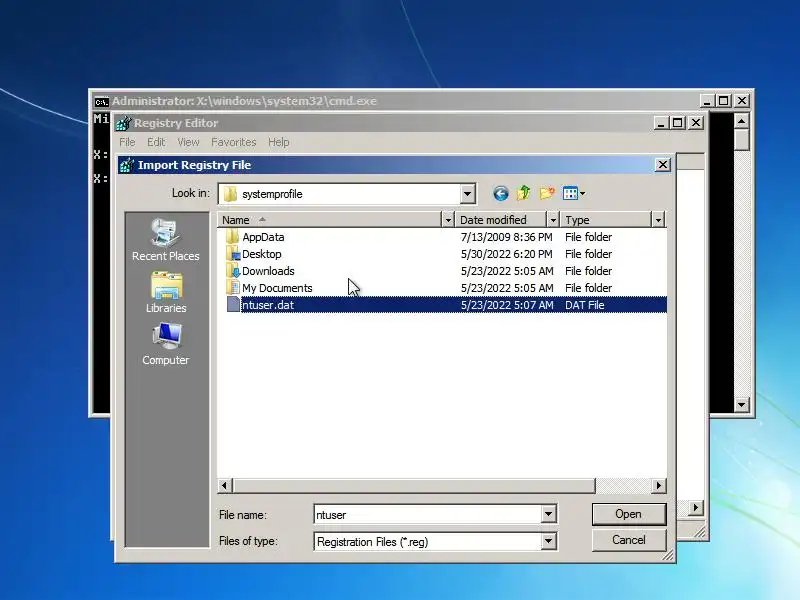Click the Registry Editor right scroll arrow

695,508
